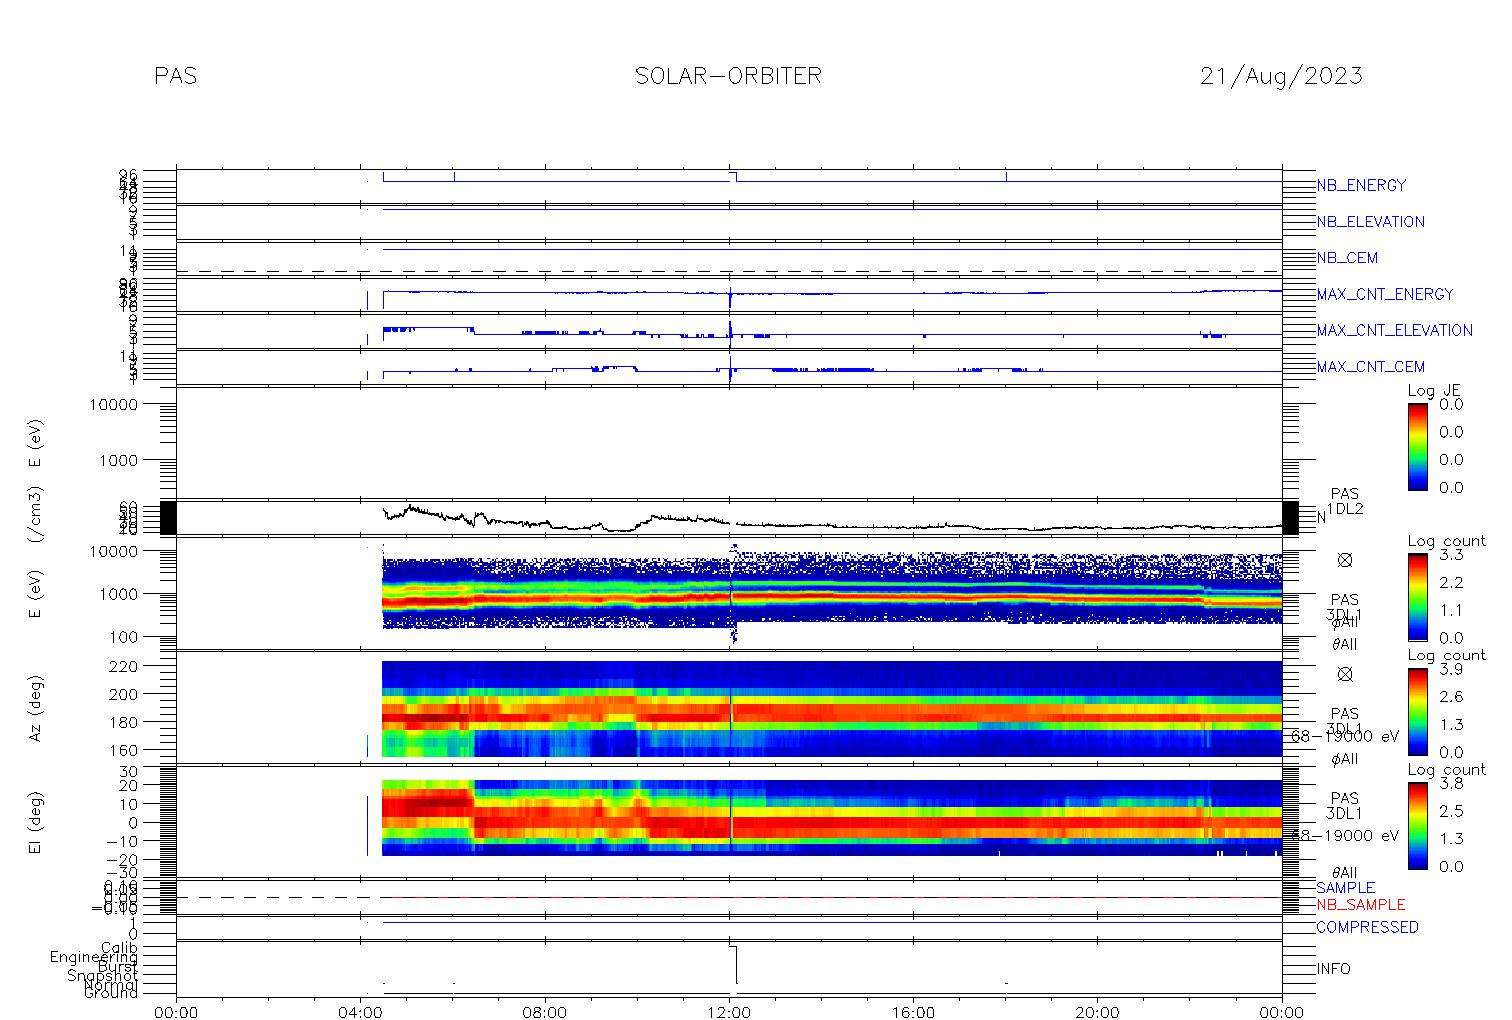Click the 3.9 value on the azimuth color scale
The height and width of the screenshot is (1020, 1512).
pos(1451,670)
